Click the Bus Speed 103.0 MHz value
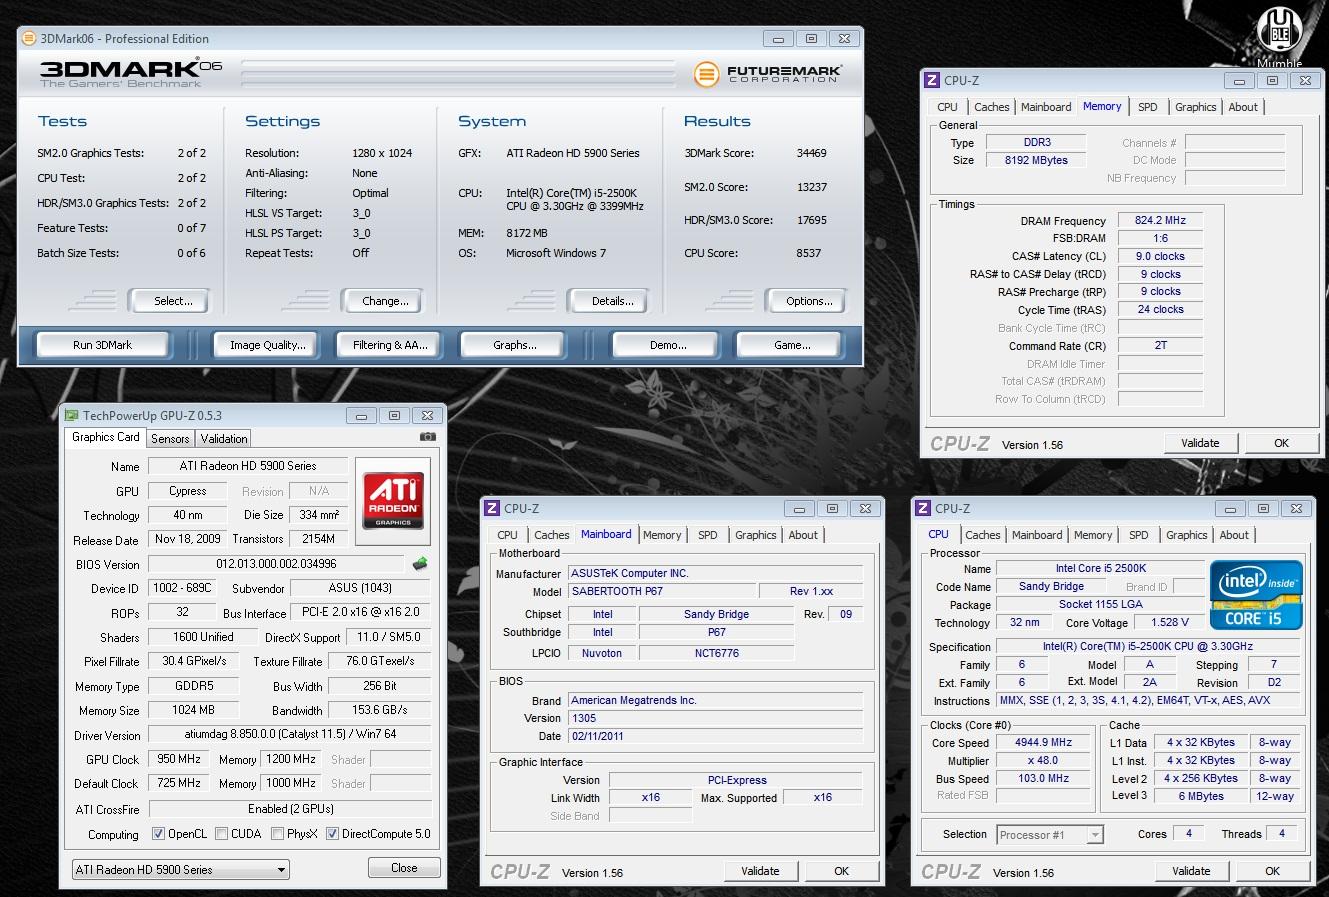The image size is (1329, 897). coord(1044,779)
